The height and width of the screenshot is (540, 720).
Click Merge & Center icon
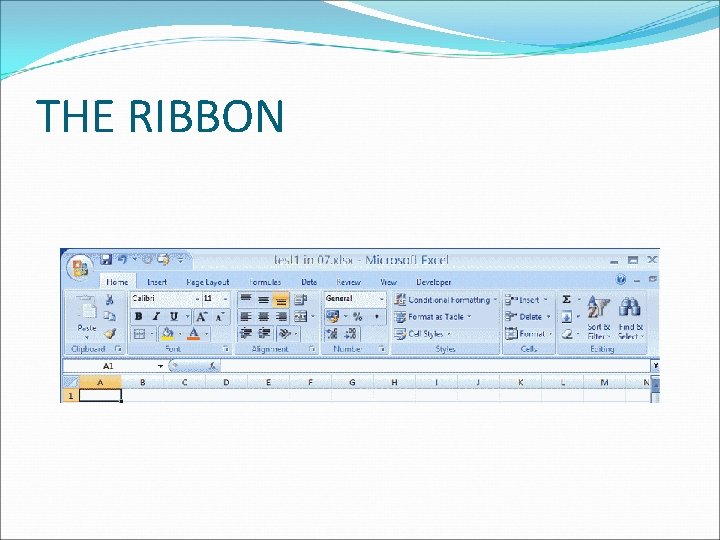pos(300,316)
